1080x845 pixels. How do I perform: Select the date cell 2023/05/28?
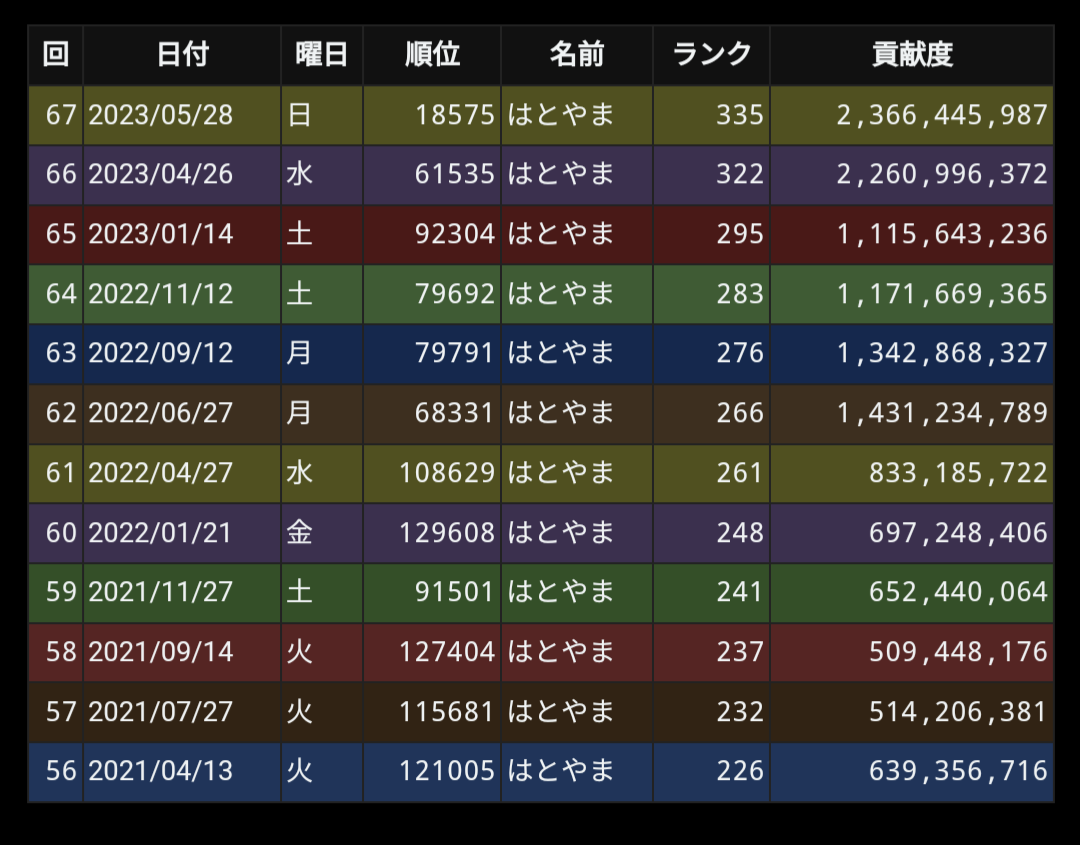point(161,115)
